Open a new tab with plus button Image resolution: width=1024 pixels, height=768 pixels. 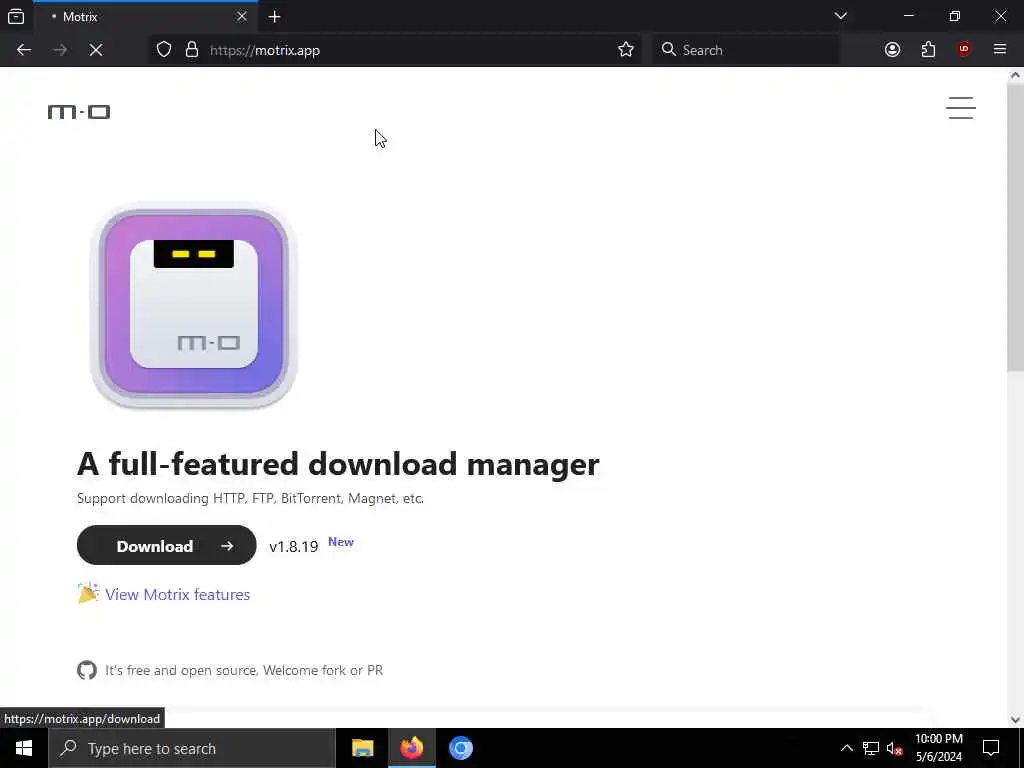pos(275,17)
